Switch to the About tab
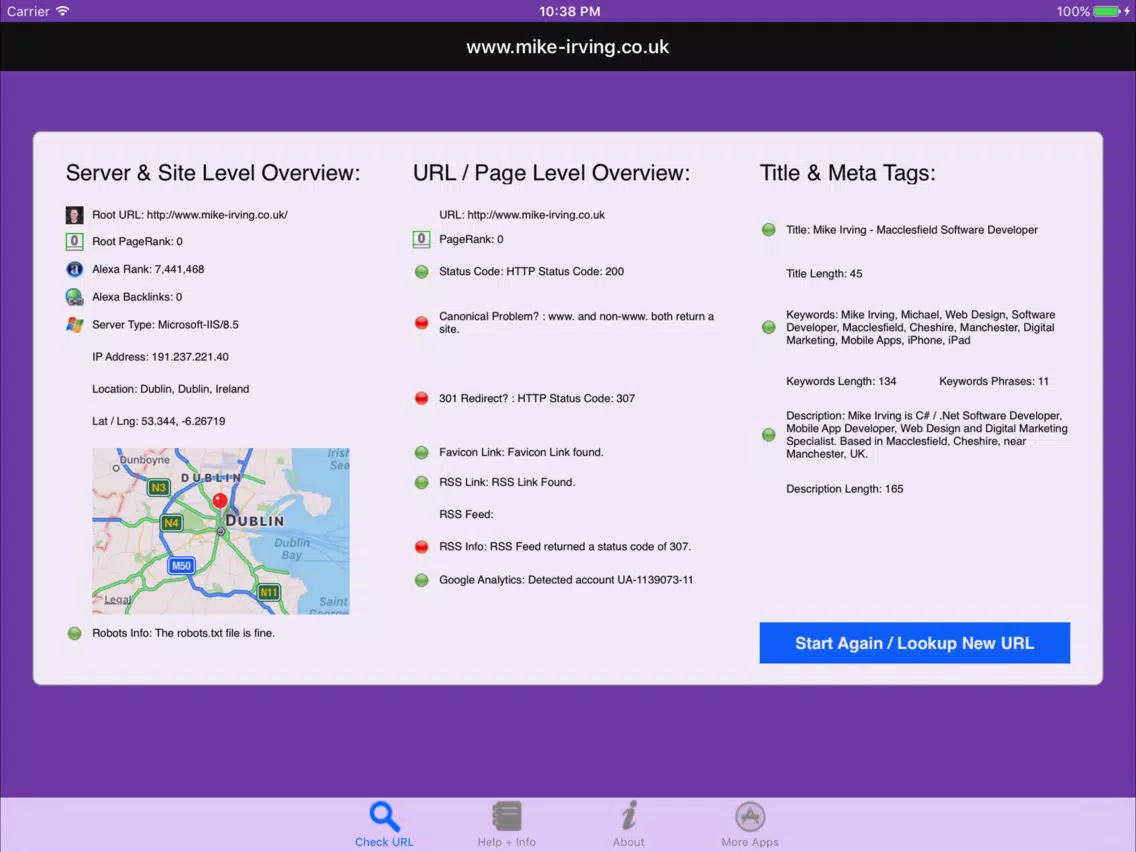1136x852 pixels. coord(628,824)
